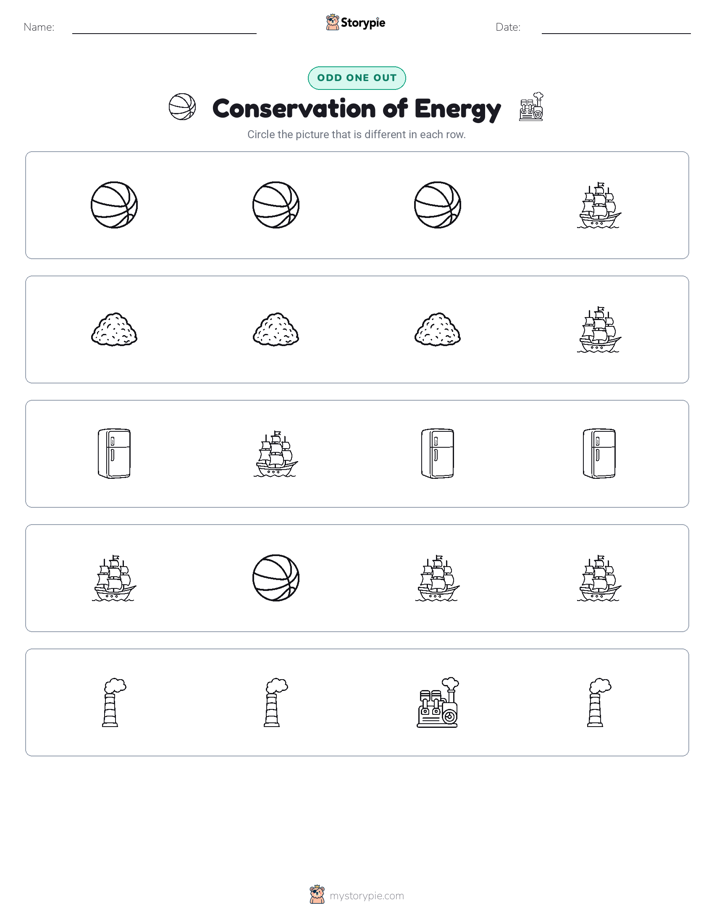Click the sailing ship in the rock pile row
This screenshot has width=714, height=924.
[x=599, y=329]
